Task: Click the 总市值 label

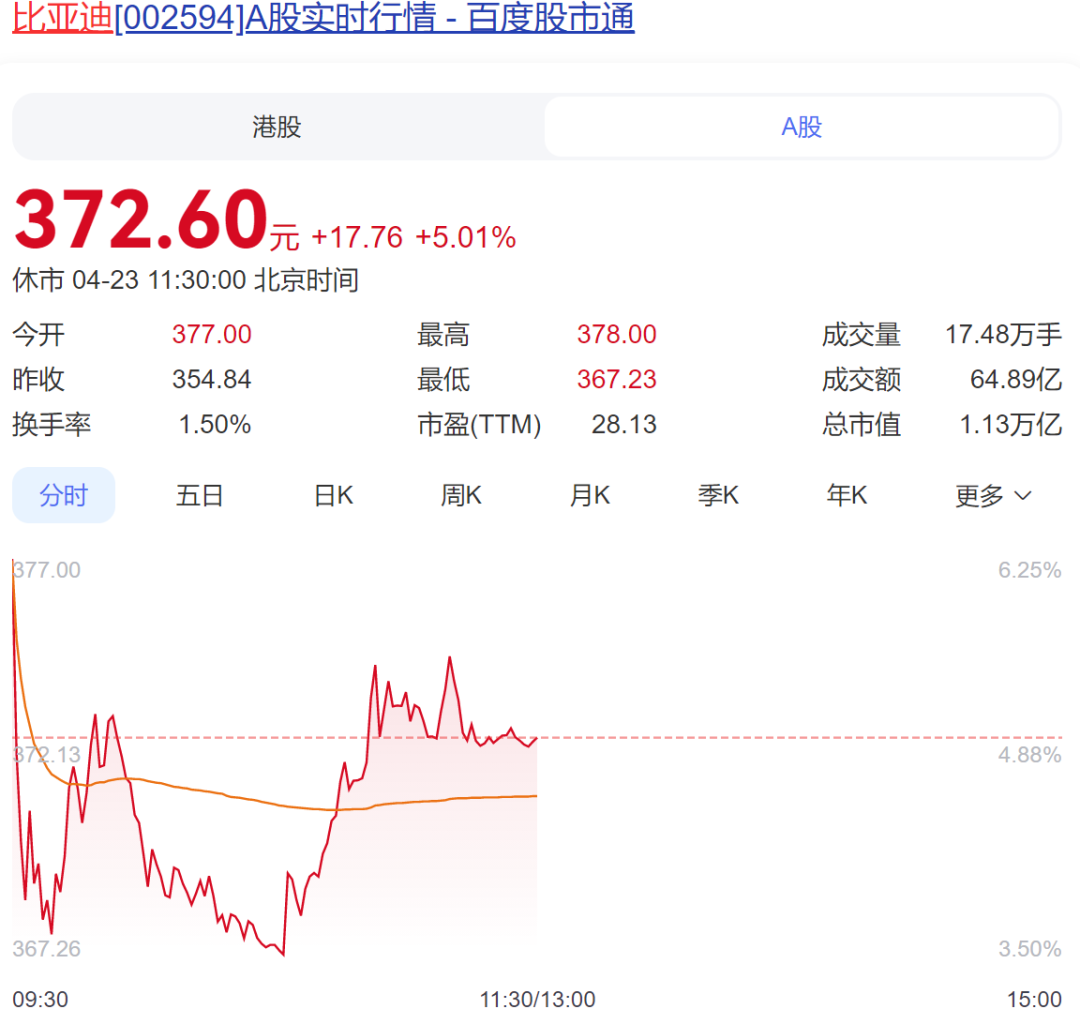Action: [861, 424]
